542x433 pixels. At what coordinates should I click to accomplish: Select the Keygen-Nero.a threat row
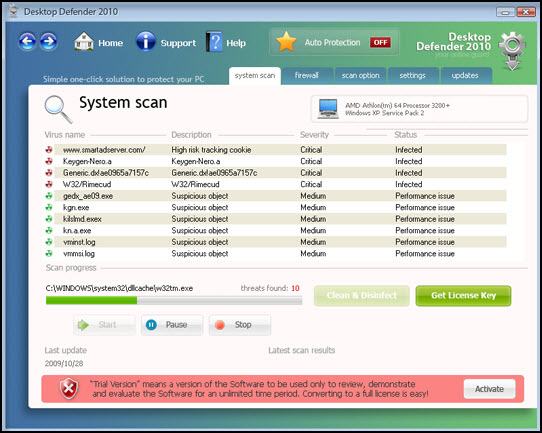(275, 161)
